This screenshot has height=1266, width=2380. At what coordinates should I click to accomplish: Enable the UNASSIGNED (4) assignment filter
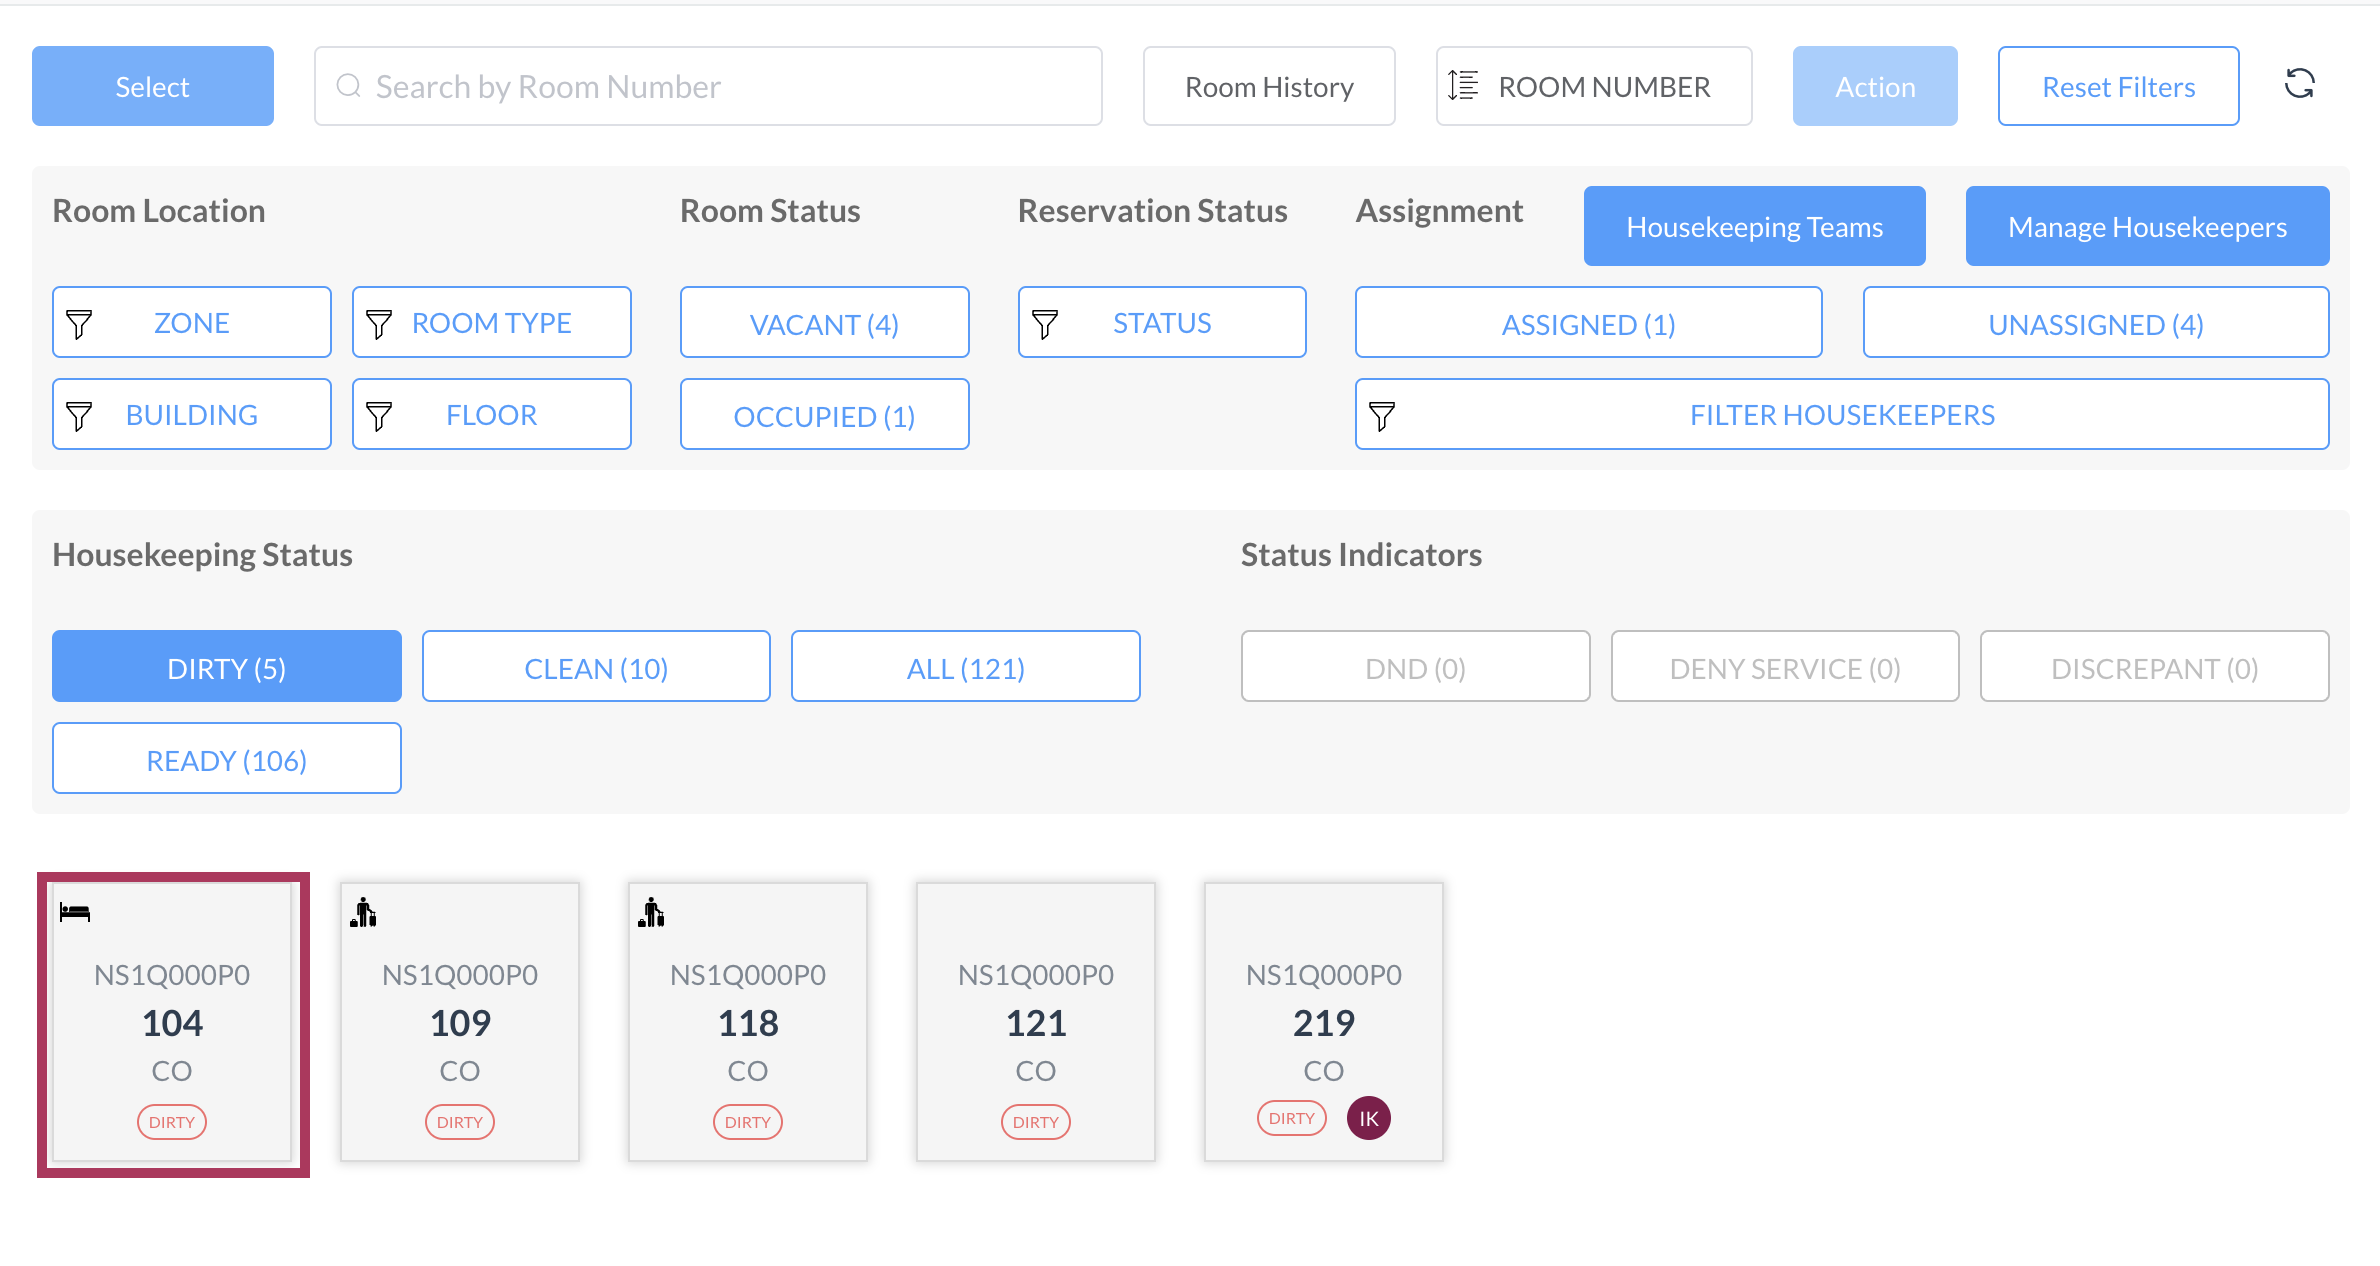coord(2095,323)
